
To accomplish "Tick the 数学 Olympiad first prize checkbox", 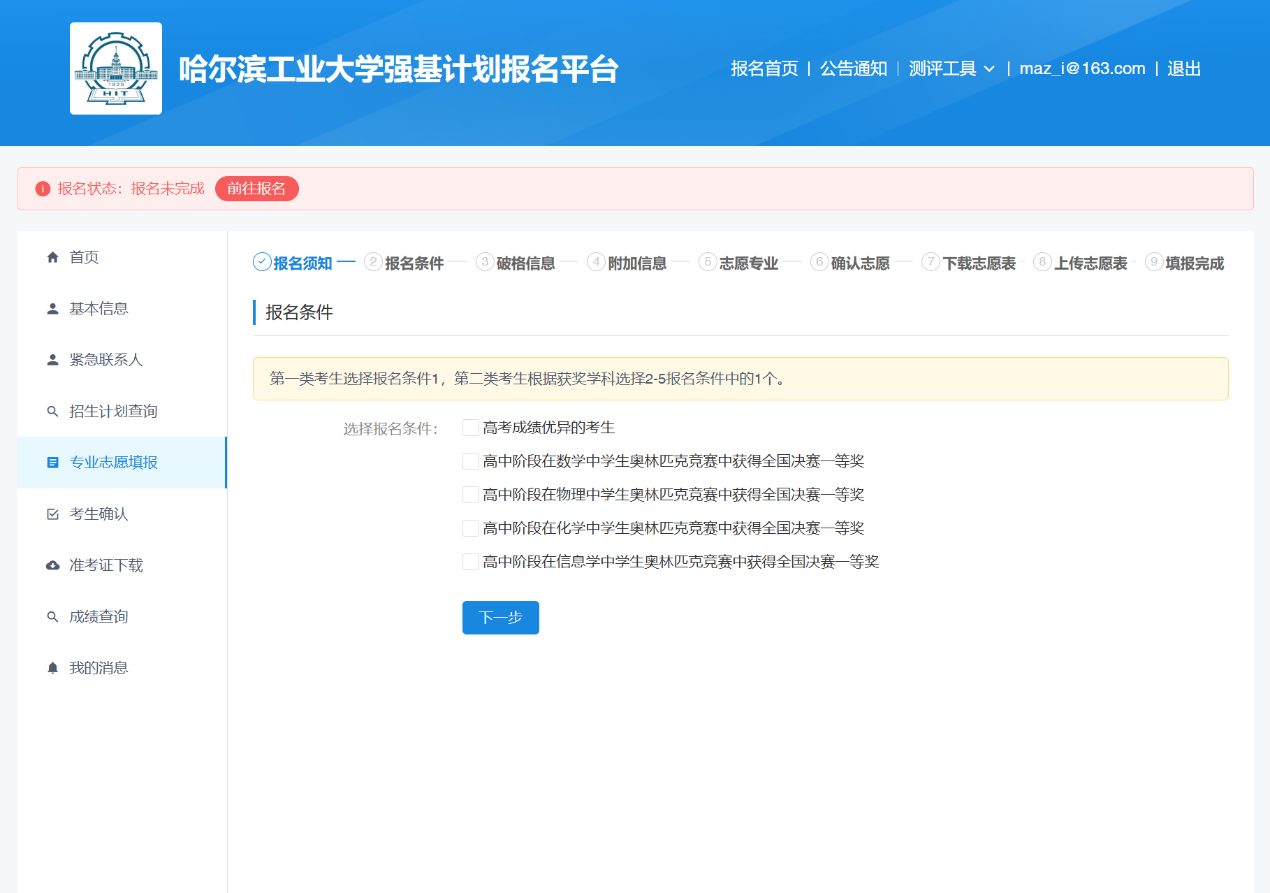I will click(471, 461).
